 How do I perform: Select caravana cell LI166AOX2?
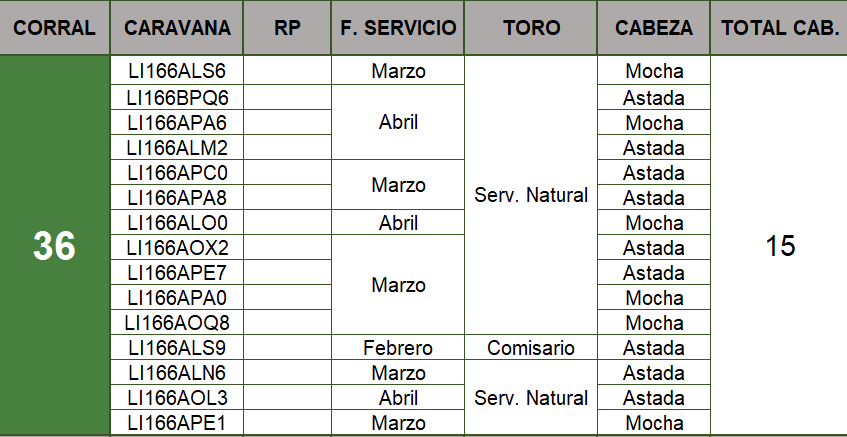[177, 247]
